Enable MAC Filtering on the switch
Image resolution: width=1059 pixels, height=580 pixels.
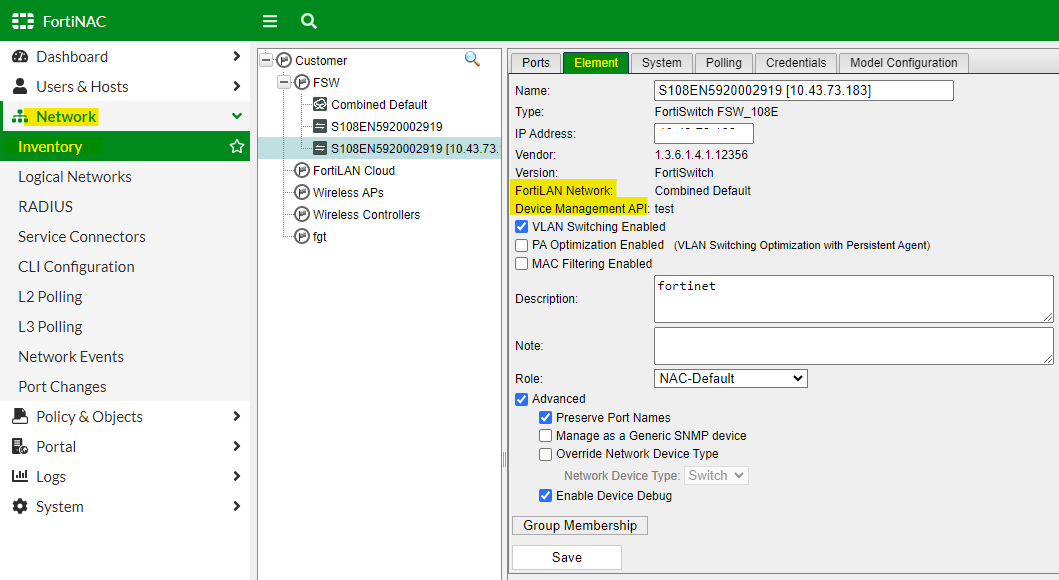521,263
